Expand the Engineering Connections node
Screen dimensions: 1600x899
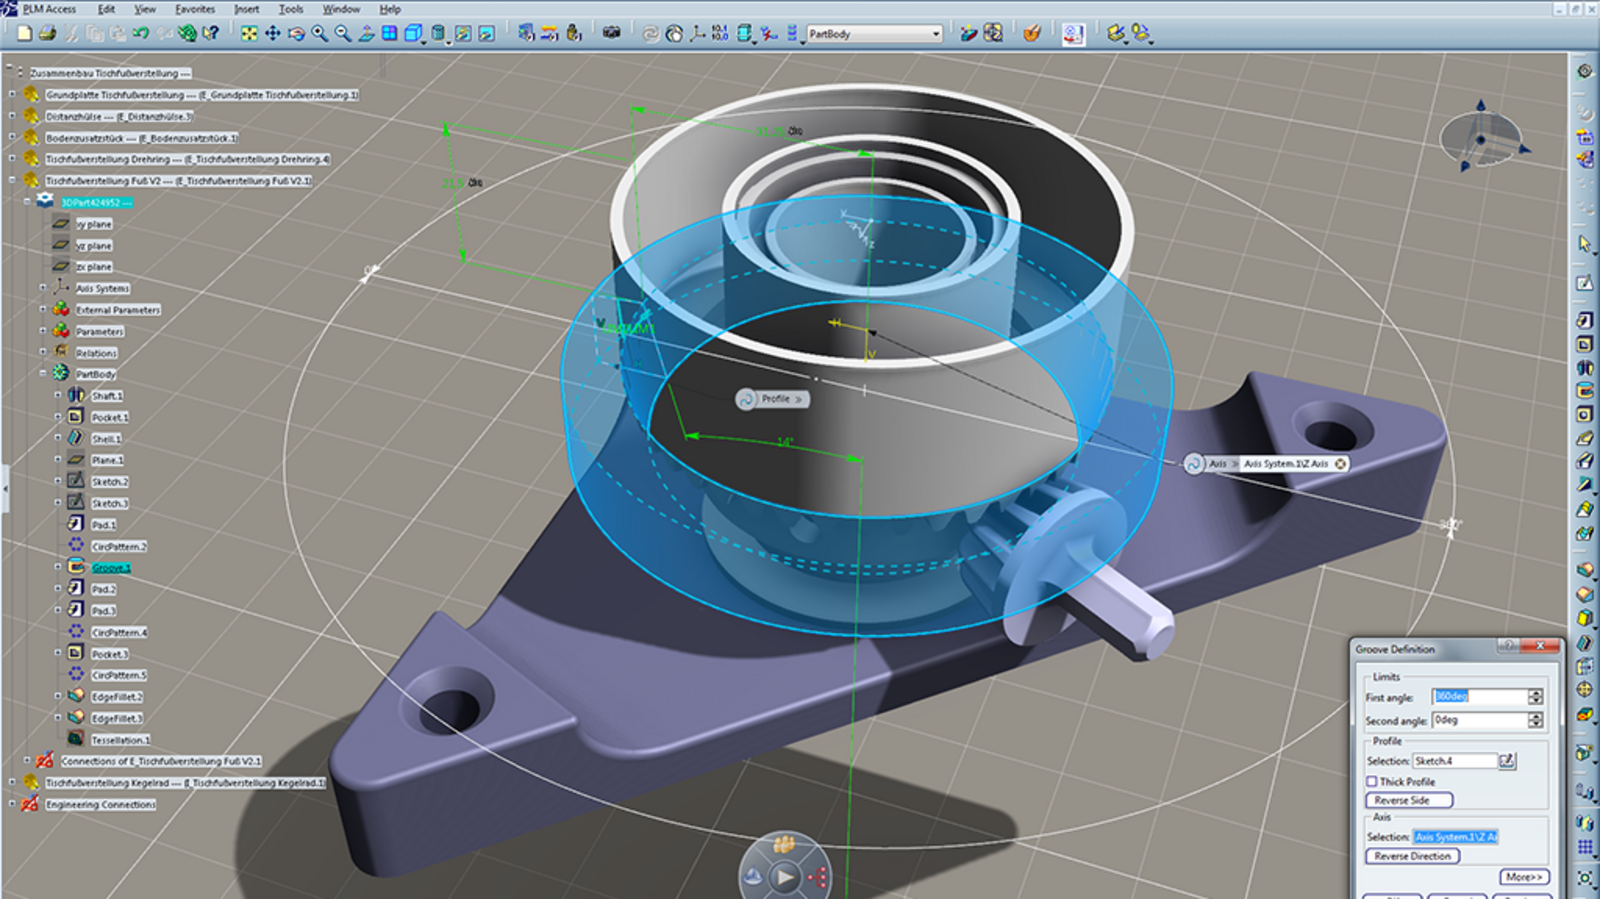pyautogui.click(x=12, y=804)
